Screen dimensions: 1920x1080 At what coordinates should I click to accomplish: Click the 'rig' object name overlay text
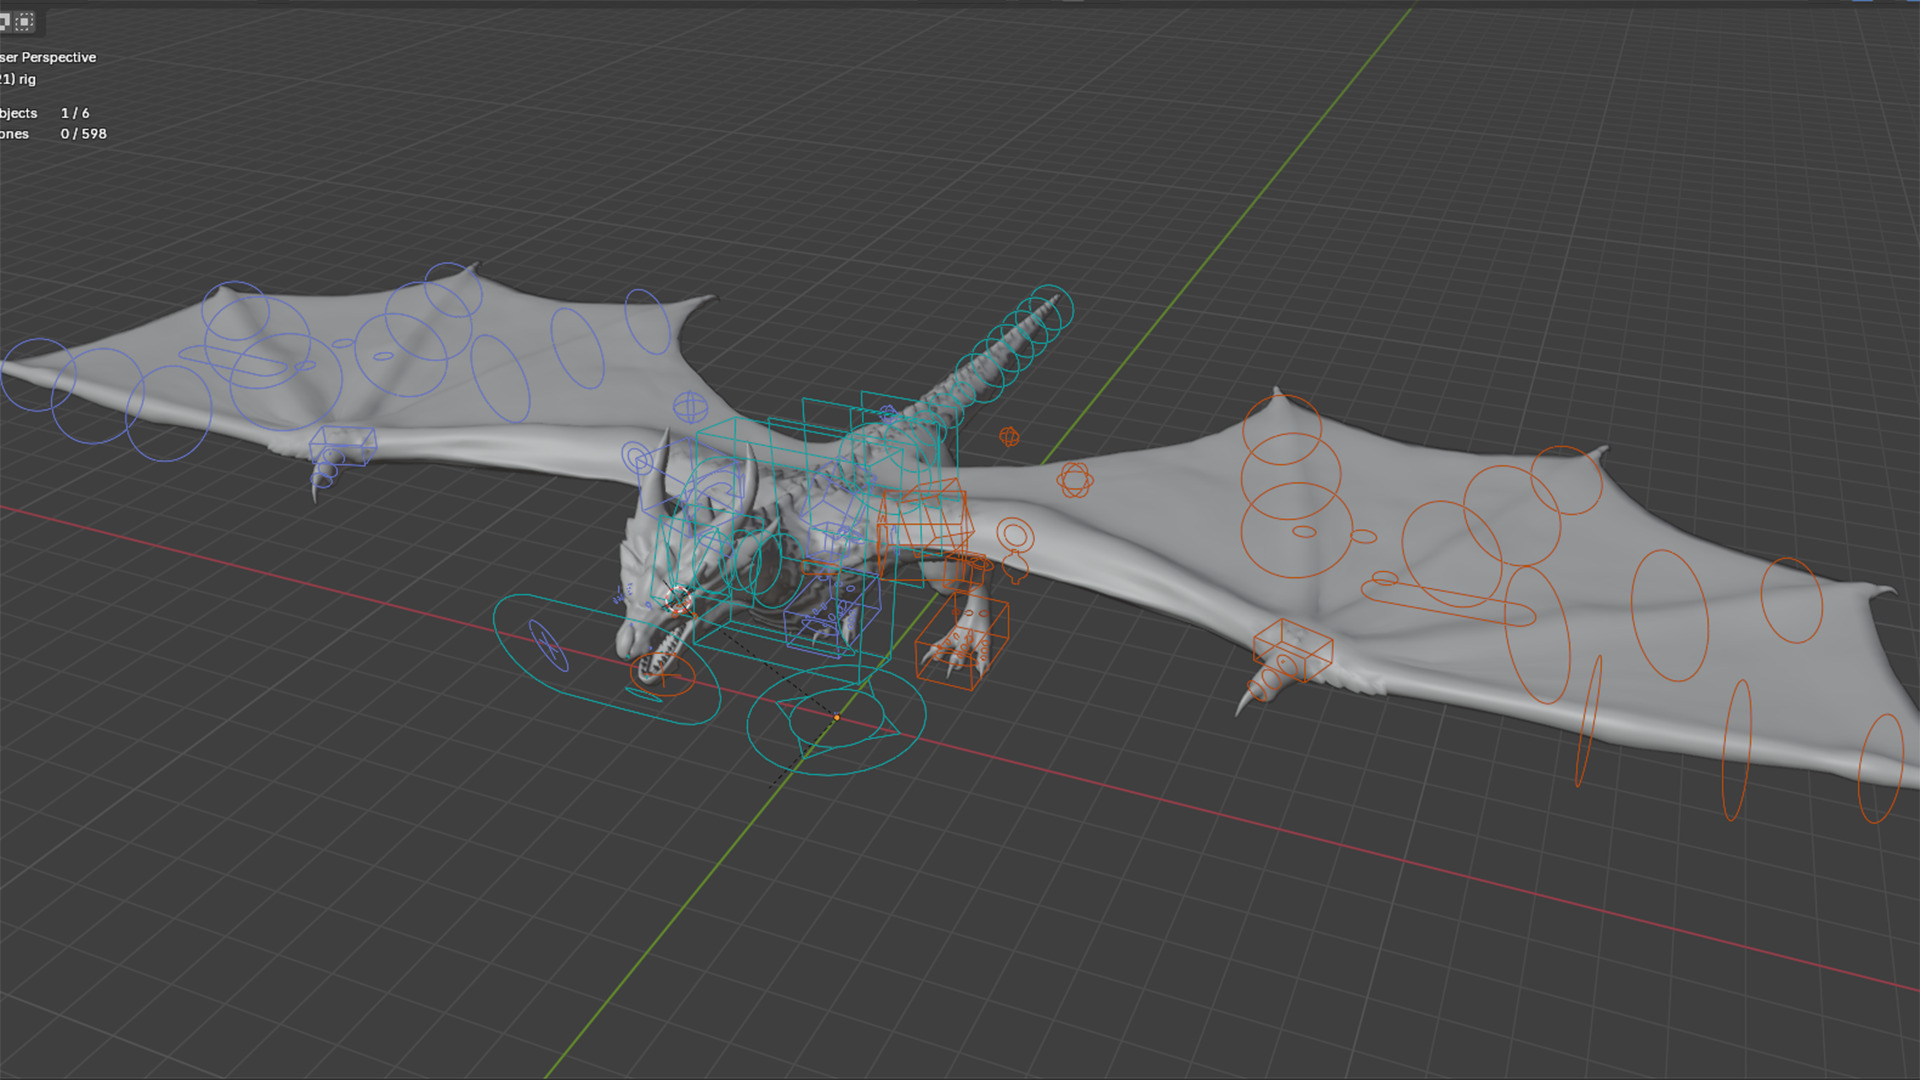pyautogui.click(x=27, y=79)
